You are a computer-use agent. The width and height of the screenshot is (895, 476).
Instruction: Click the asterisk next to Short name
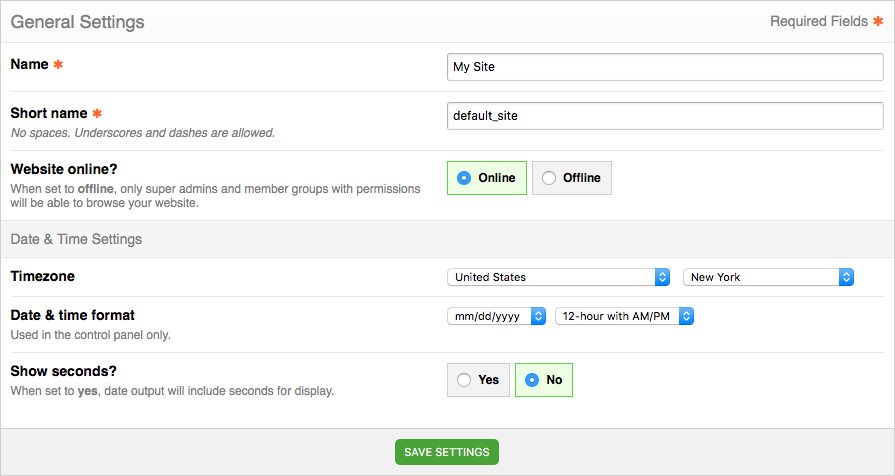[97, 113]
